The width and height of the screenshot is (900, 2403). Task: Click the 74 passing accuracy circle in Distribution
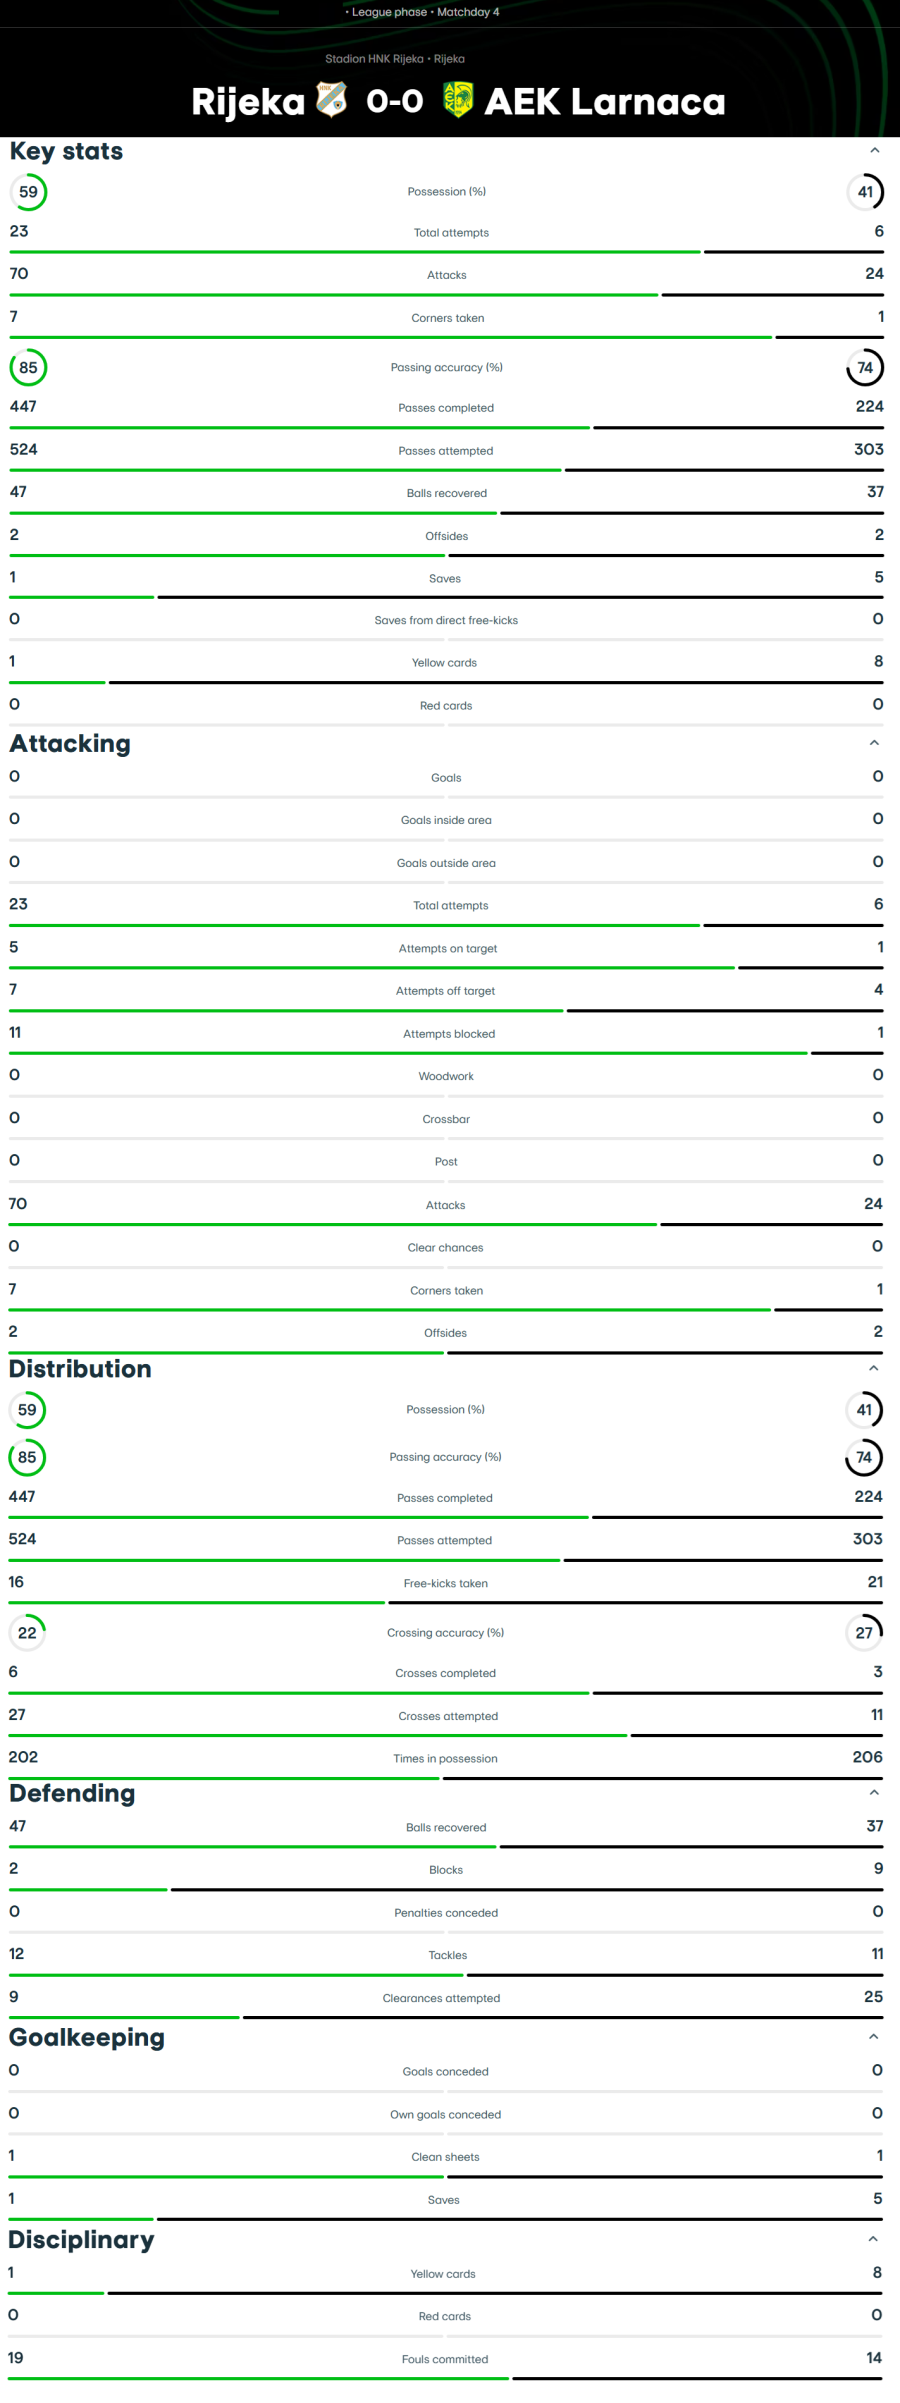[864, 1457]
